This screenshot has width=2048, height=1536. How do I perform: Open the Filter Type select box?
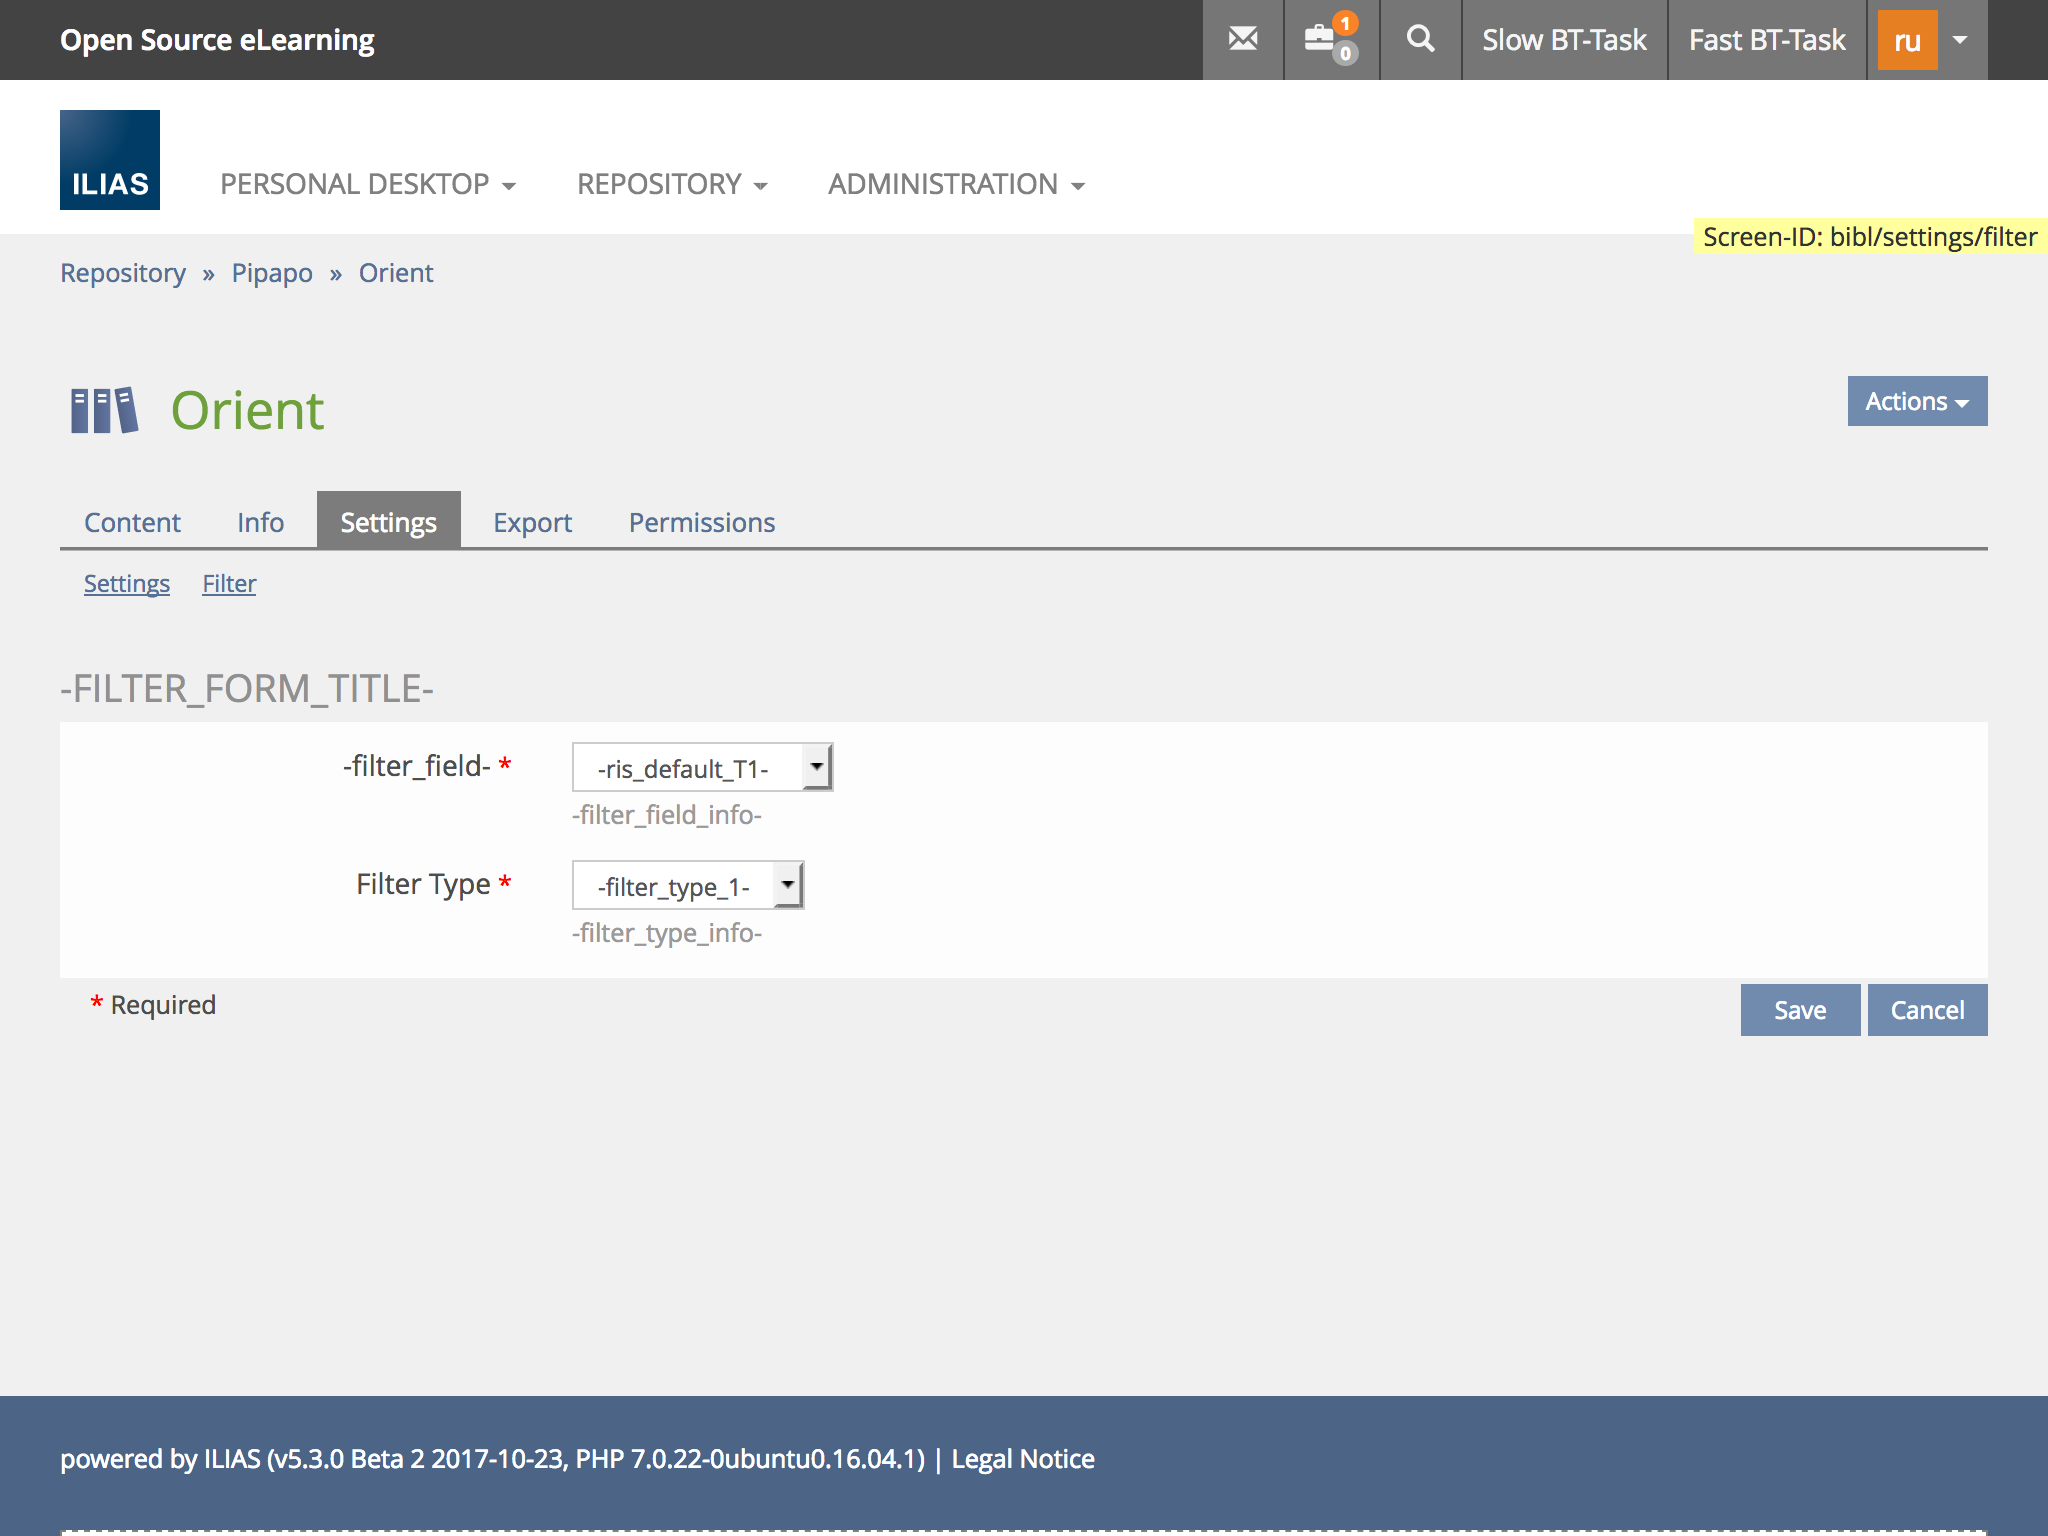(688, 886)
